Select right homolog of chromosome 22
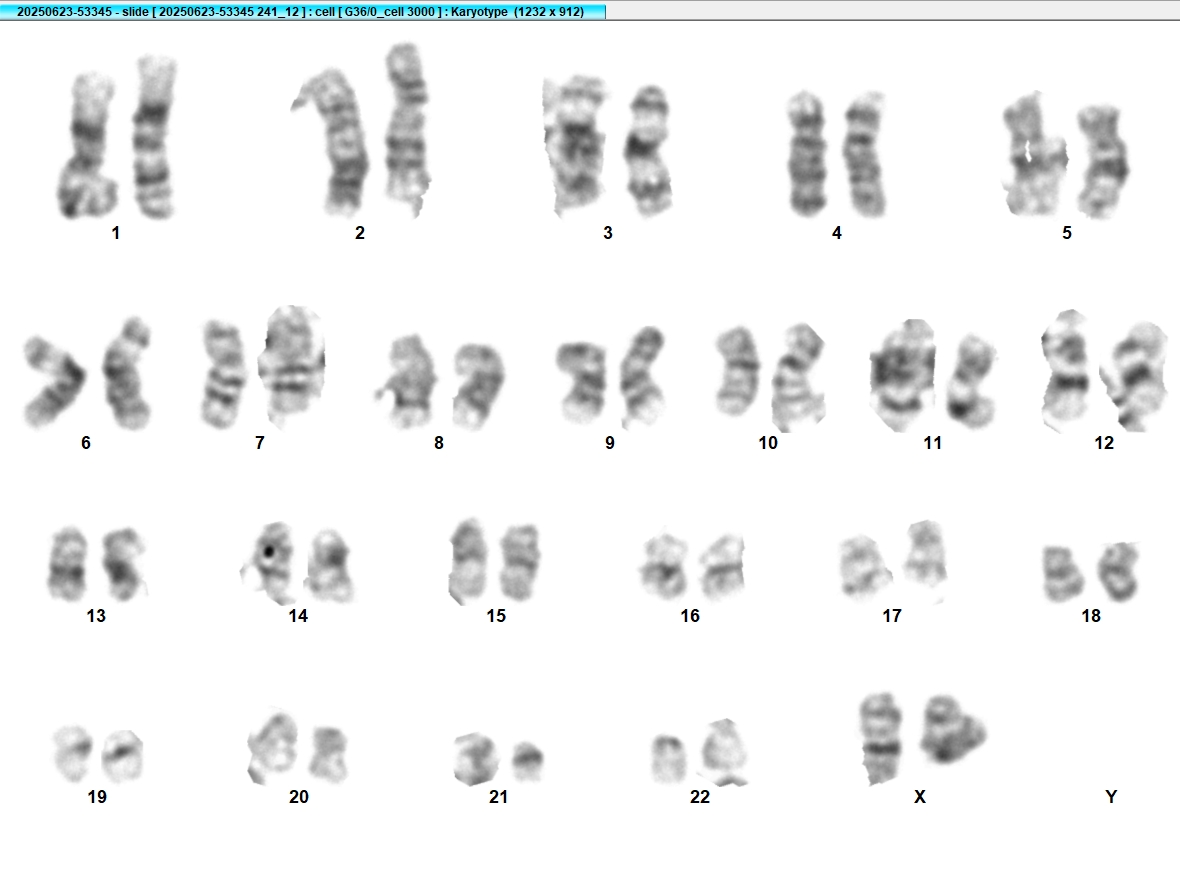1180x887 pixels. [x=725, y=752]
